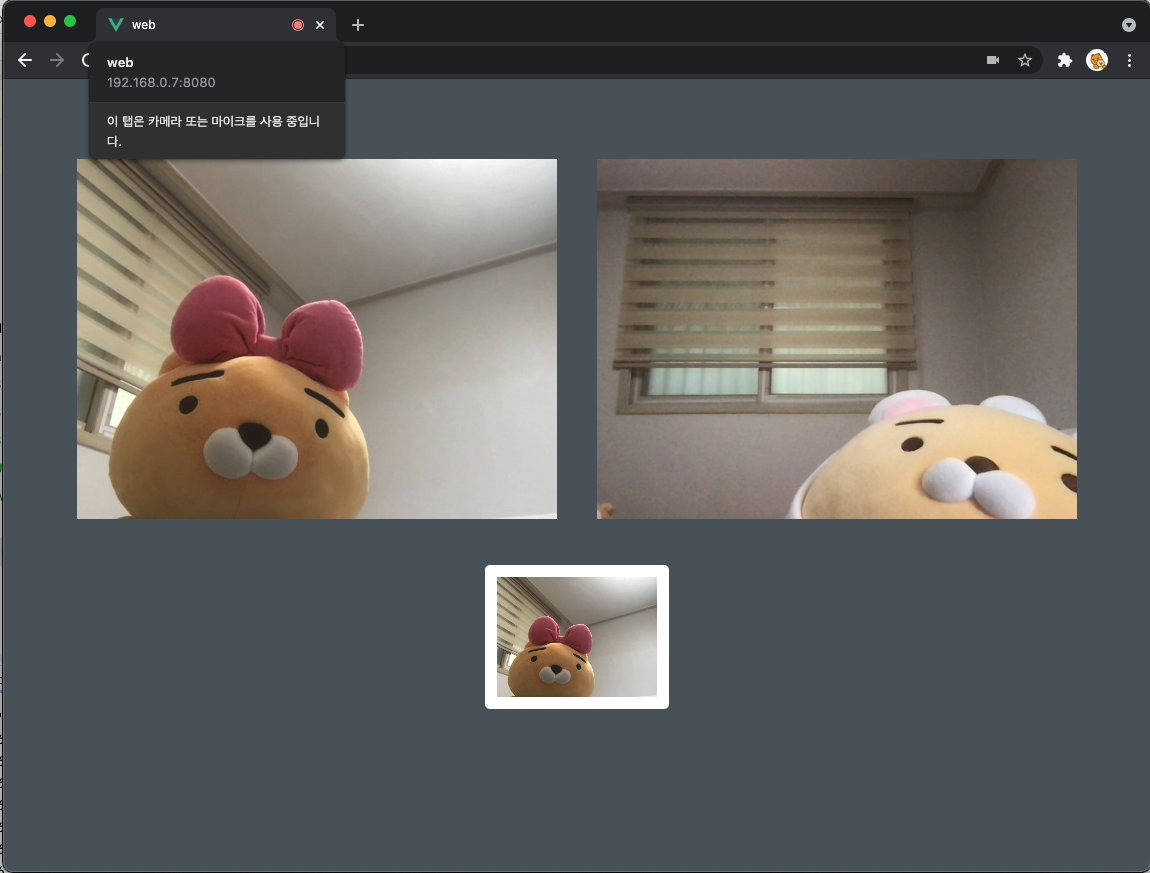Open the Chrome profile avatar

[x=1096, y=60]
